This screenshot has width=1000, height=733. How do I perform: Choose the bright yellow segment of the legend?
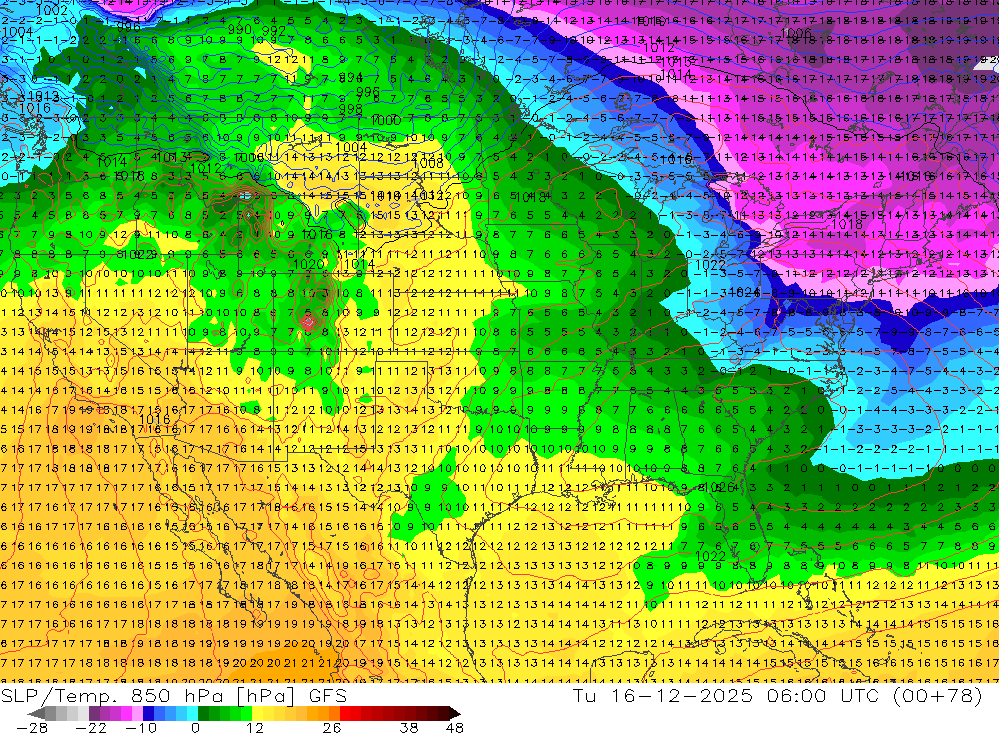coord(257,714)
